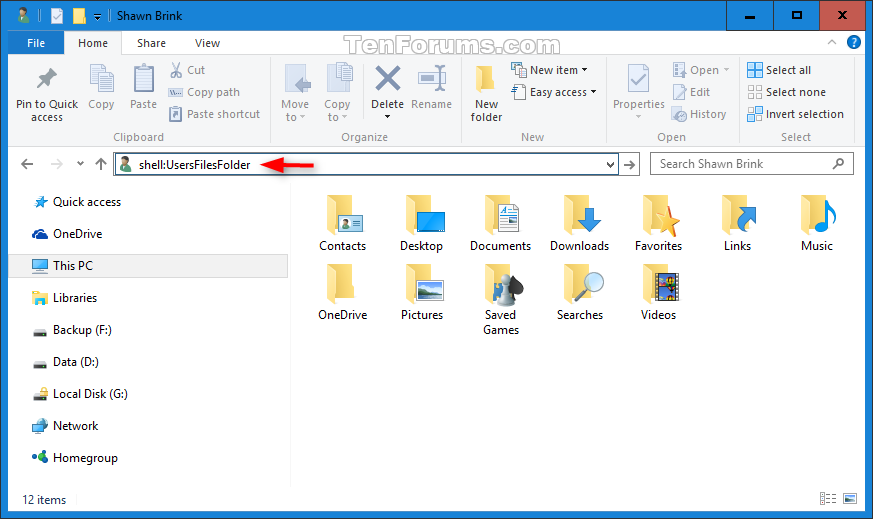
Task: Click New folder icon in title bar toolbar
Action: tap(79, 16)
